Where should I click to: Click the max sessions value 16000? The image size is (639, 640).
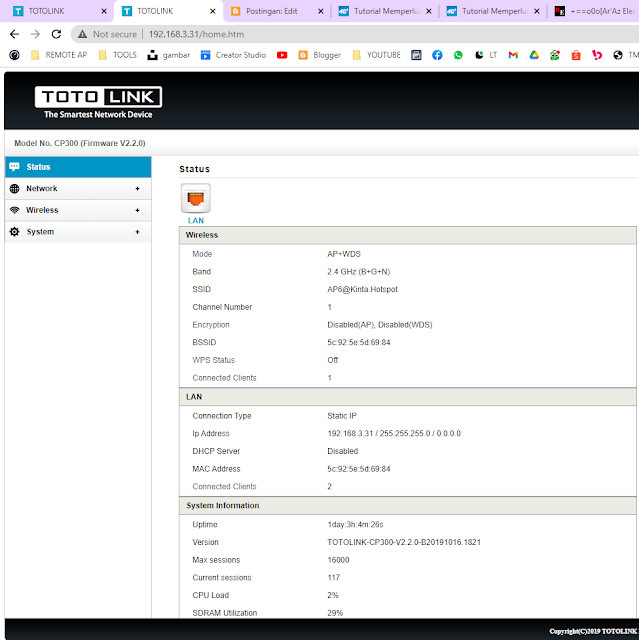click(x=338, y=560)
